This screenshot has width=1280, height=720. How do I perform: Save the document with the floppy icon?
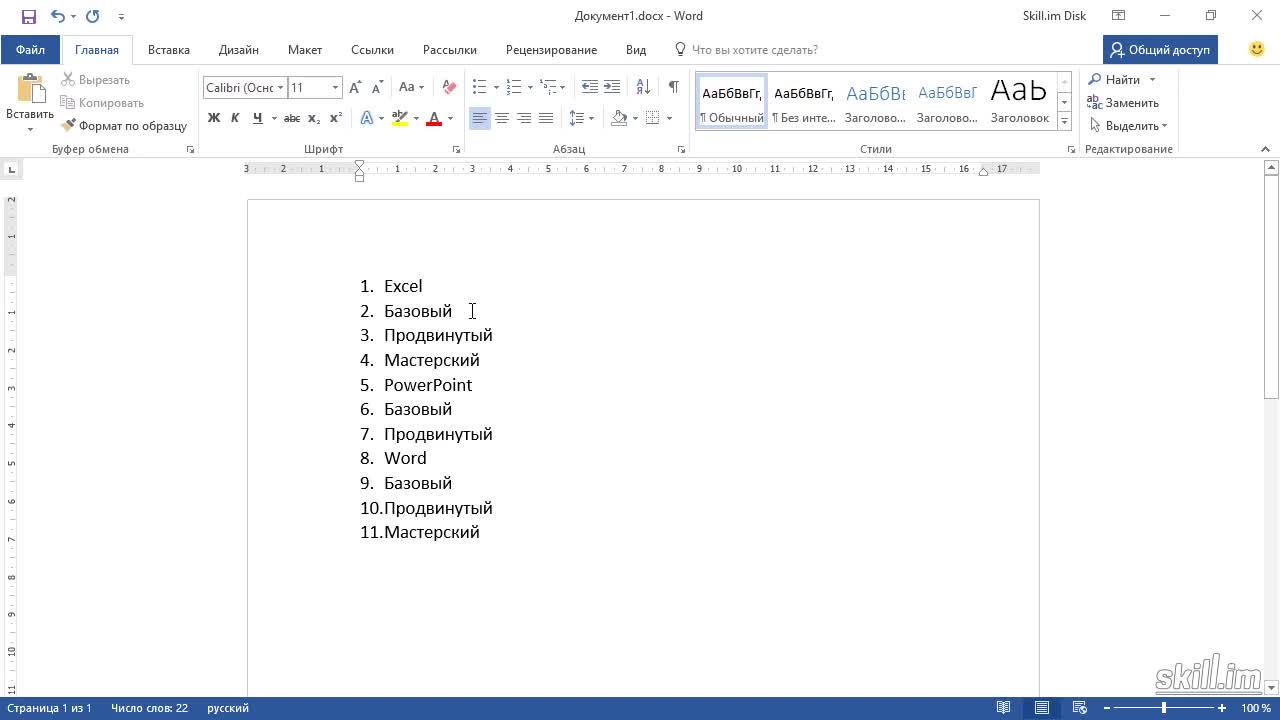[28, 16]
